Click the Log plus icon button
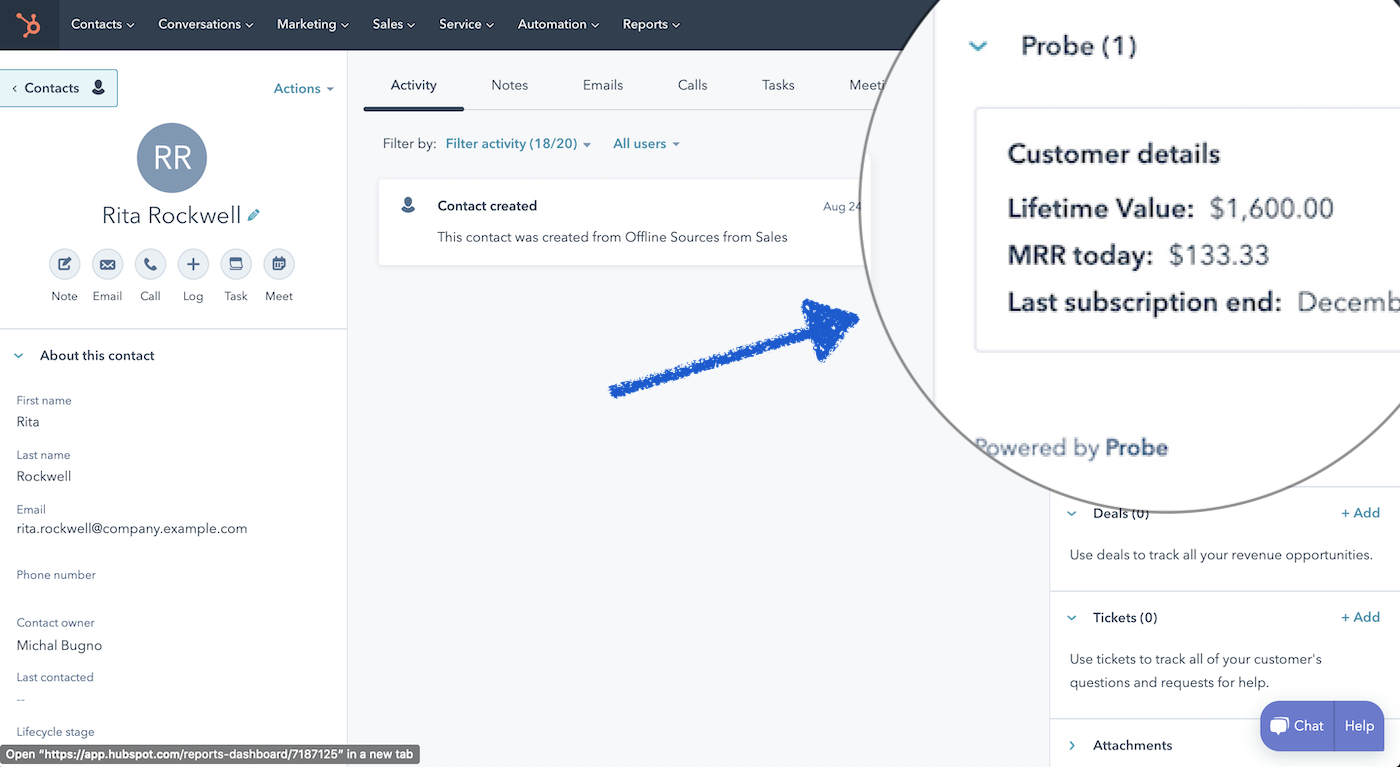Viewport: 1400px width, 767px height. 193,265
